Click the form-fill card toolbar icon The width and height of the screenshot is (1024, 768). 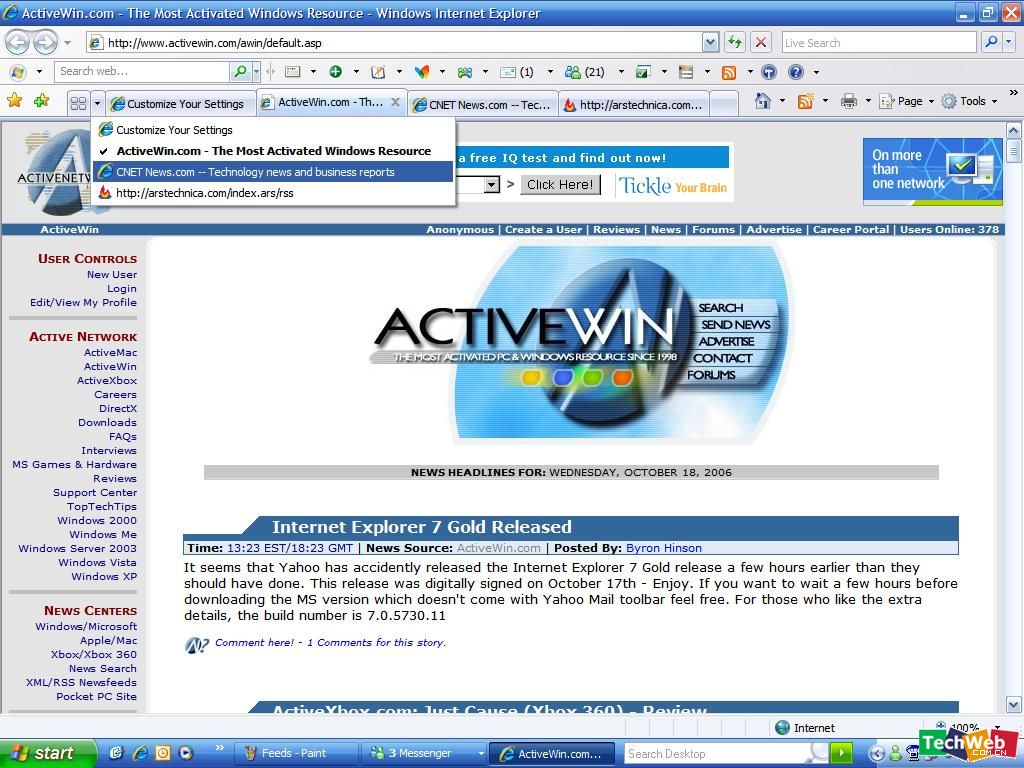293,72
